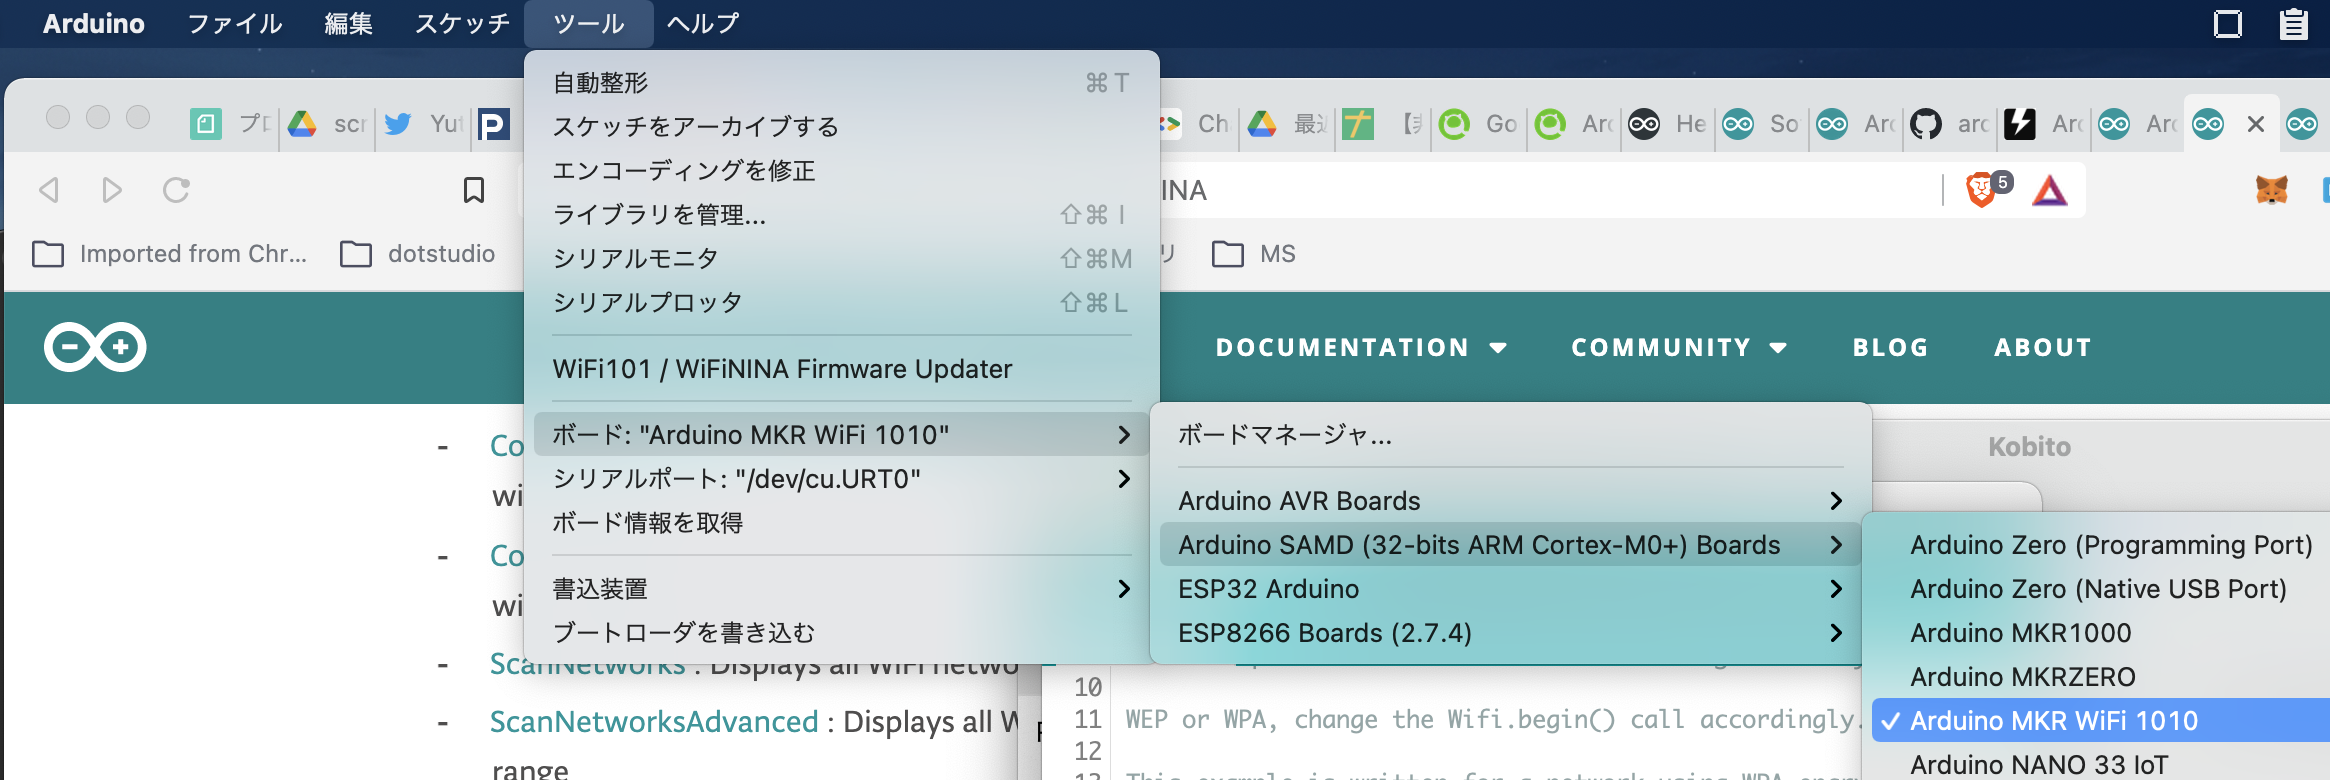Switch to the So Arduino tab

pos(1761,124)
